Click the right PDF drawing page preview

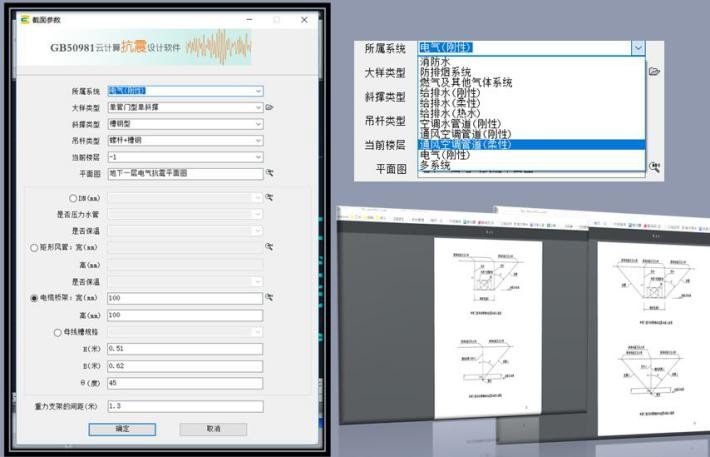(x=653, y=339)
